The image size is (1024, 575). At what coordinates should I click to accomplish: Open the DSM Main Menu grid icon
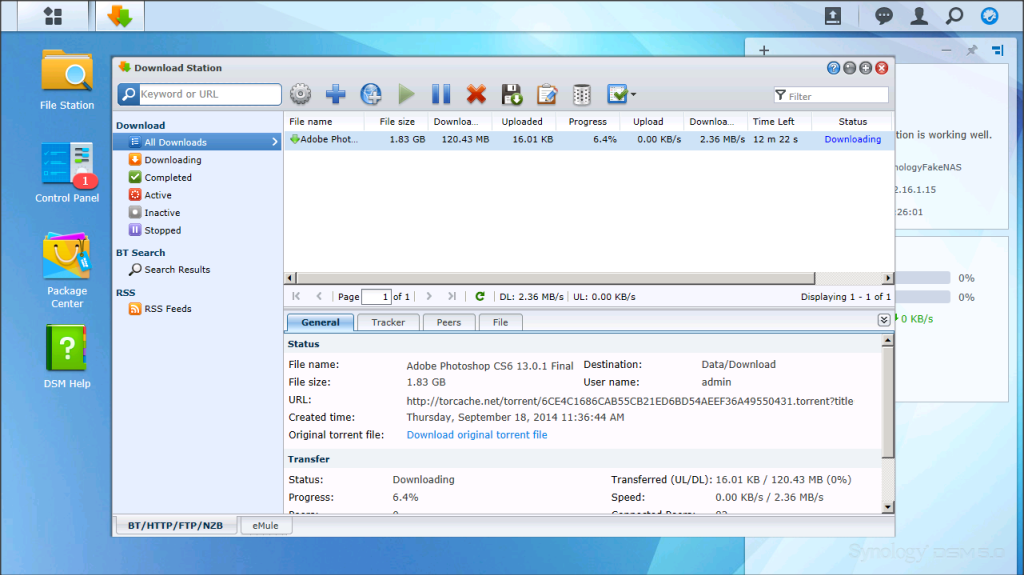(x=52, y=16)
